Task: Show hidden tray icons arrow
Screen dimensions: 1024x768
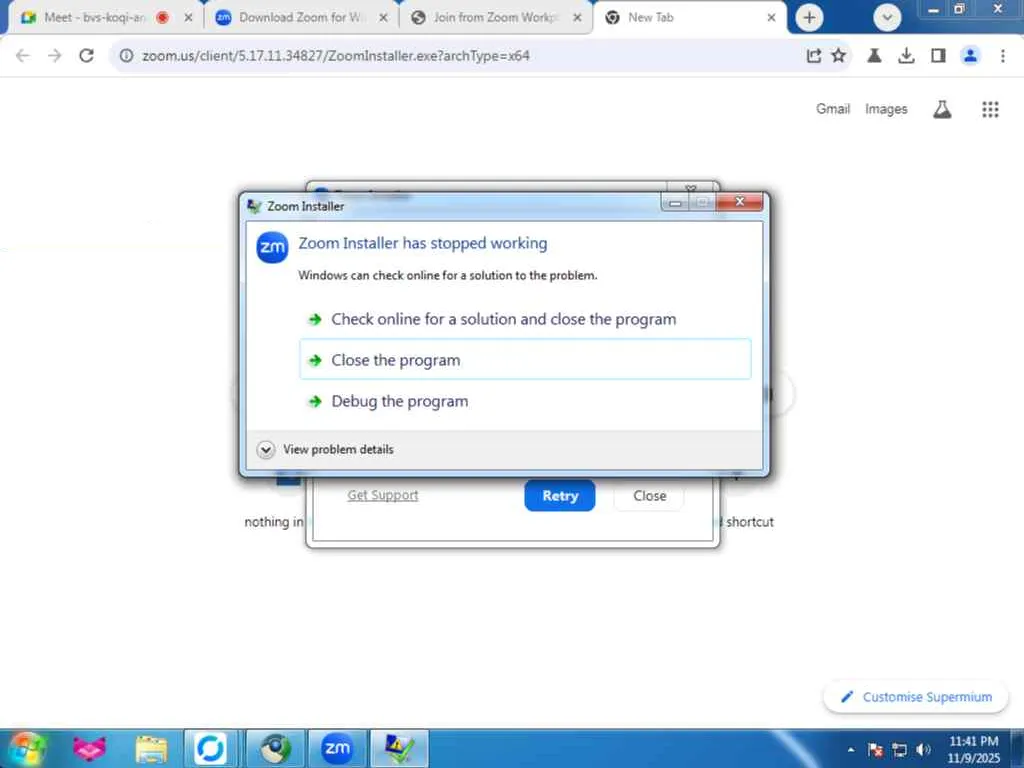Action: point(850,750)
